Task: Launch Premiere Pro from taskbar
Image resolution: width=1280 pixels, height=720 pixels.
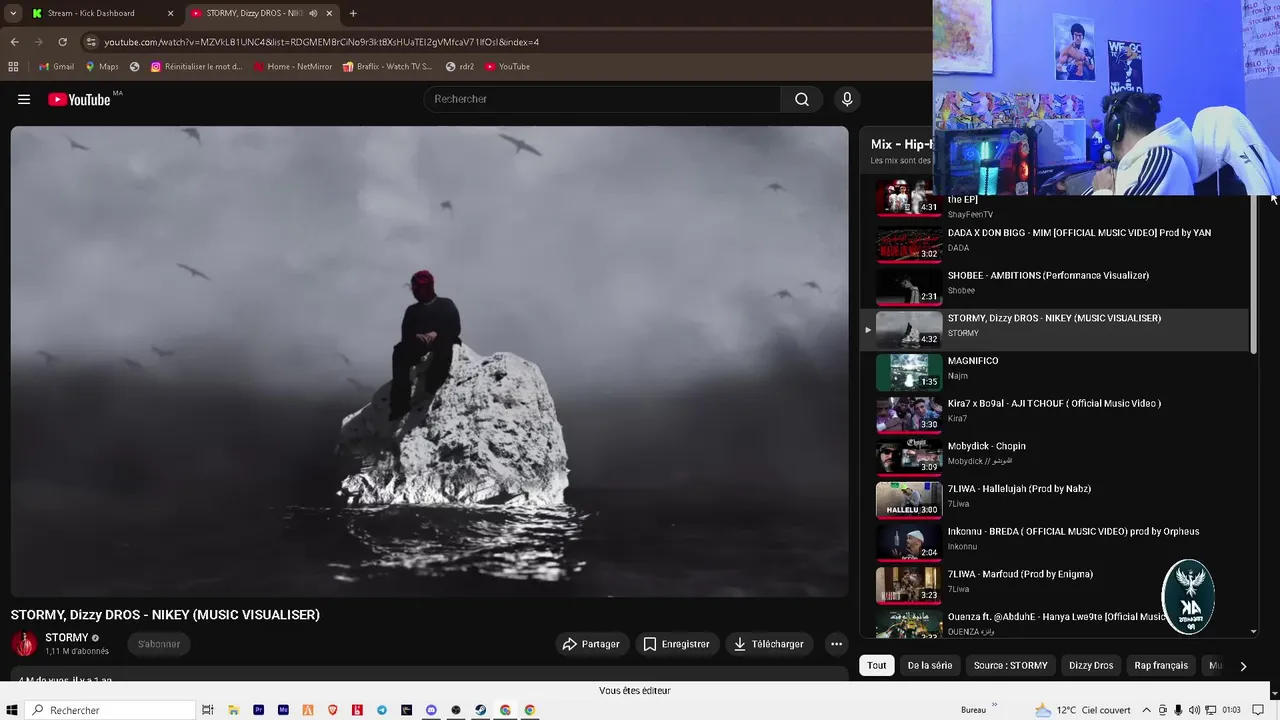Action: click(258, 710)
